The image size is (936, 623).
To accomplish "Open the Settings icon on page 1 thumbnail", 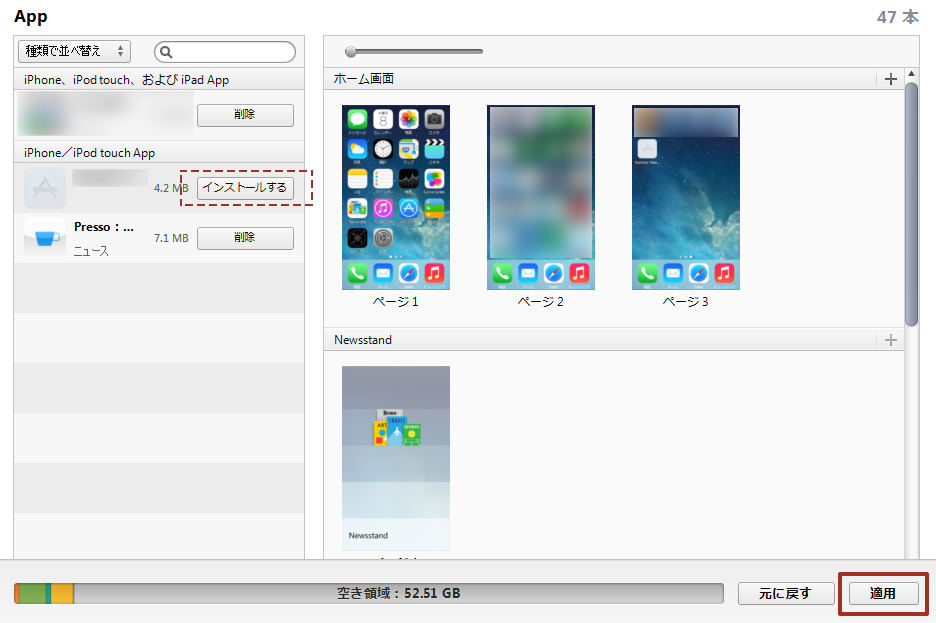I will coord(383,240).
